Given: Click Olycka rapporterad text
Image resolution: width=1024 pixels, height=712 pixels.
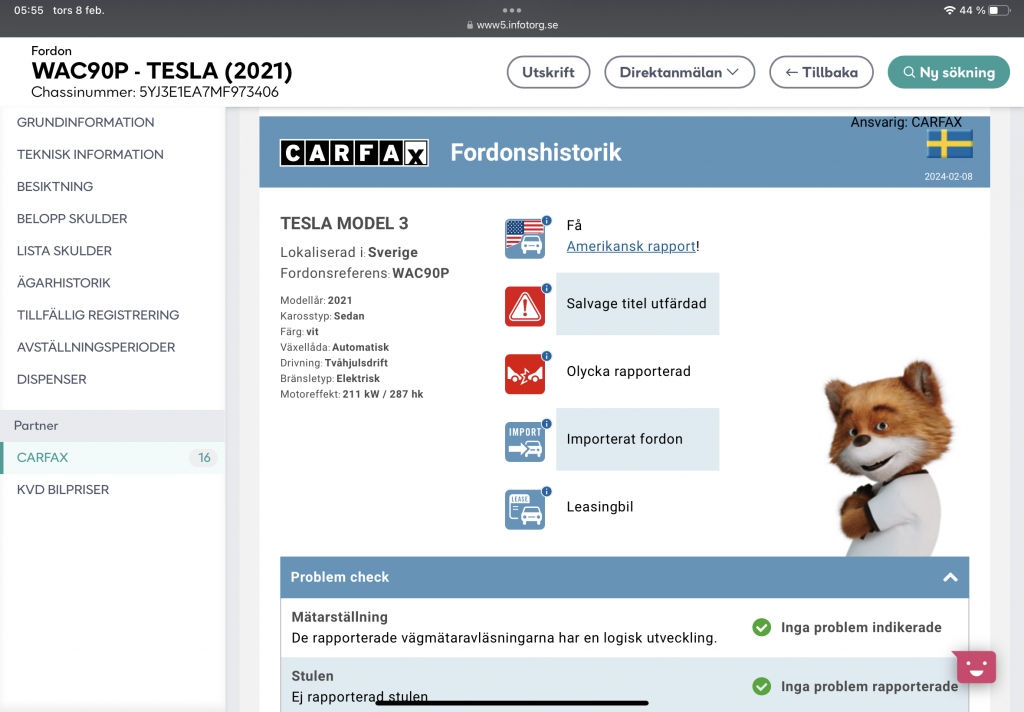Looking at the screenshot, I should [x=628, y=371].
